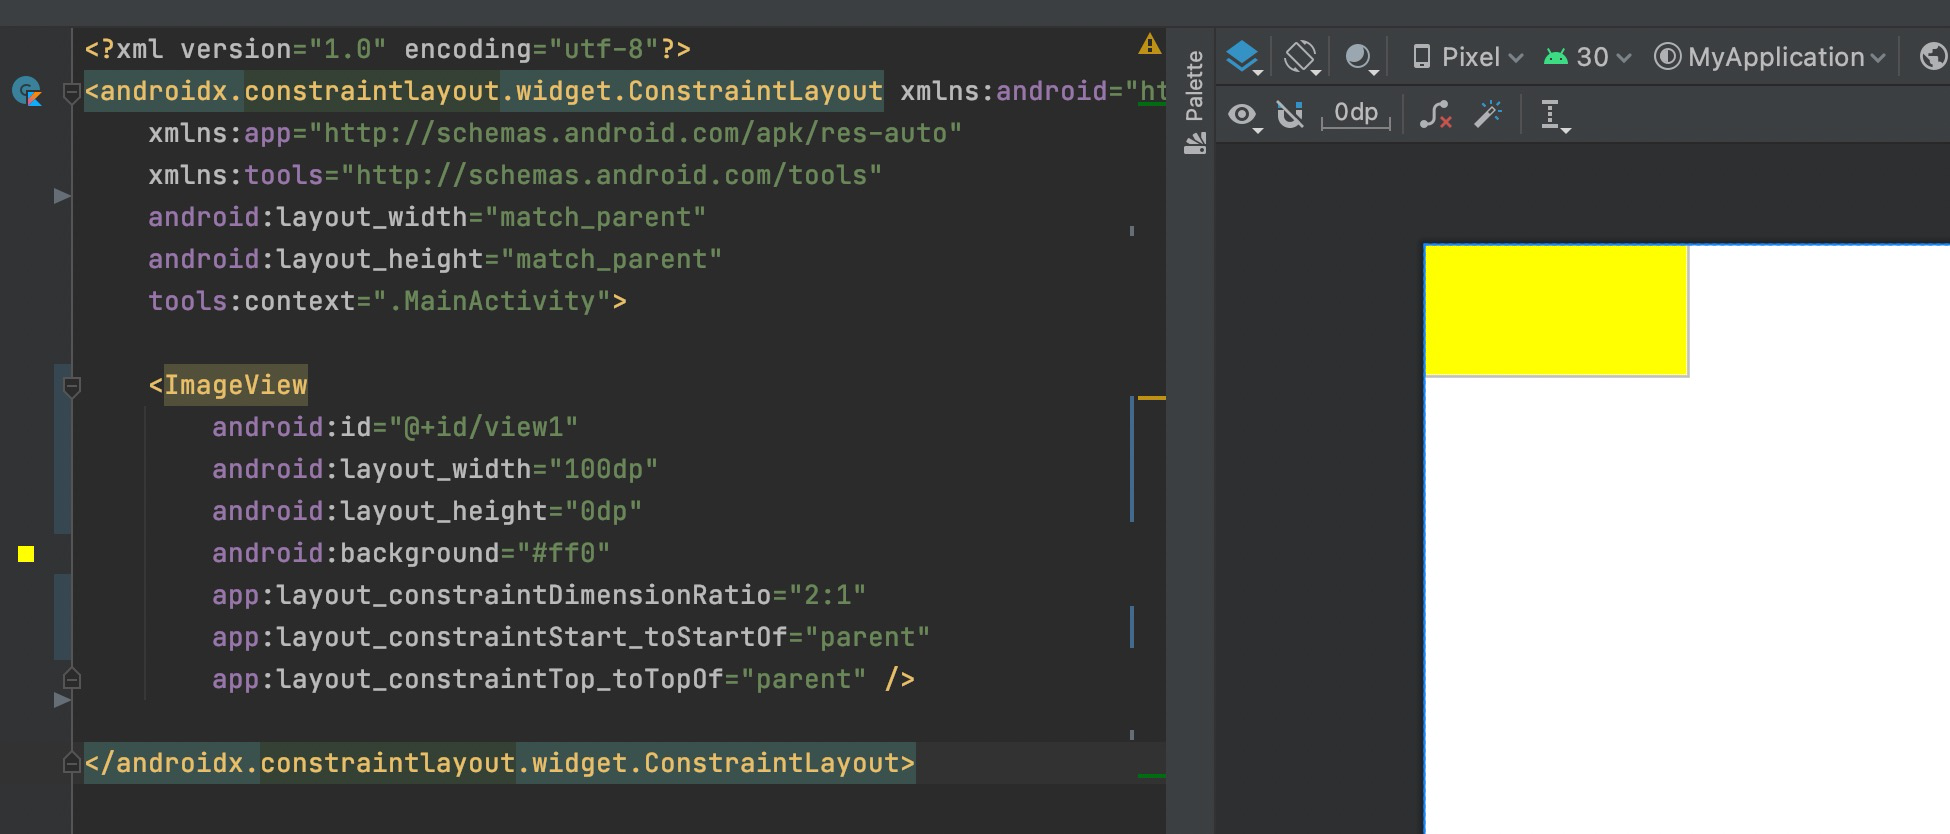Click the root layout_height "match_parent" value
This screenshot has height=834, width=1950.
tap(611, 259)
